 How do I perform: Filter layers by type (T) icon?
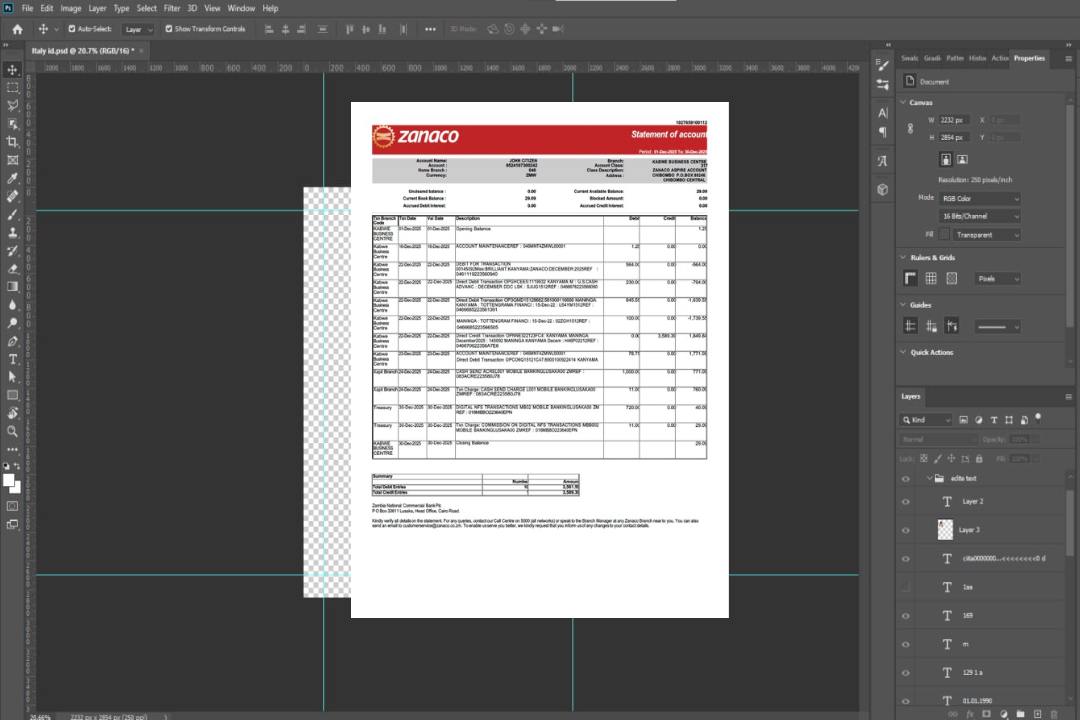(994, 420)
